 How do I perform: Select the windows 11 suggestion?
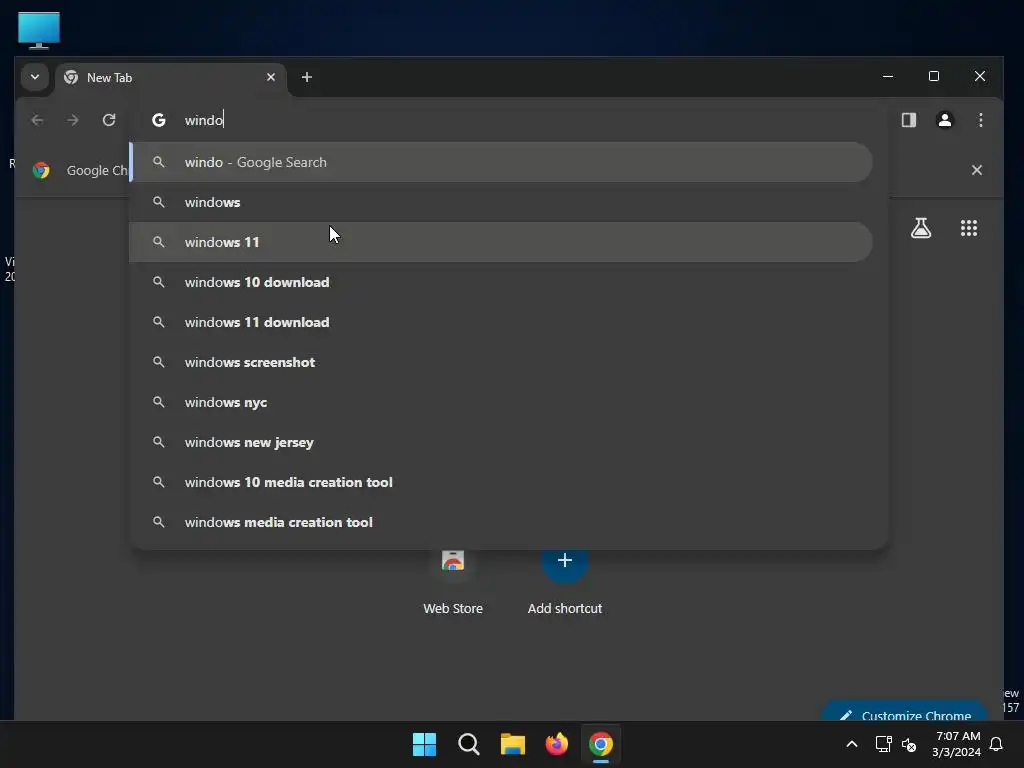click(501, 242)
